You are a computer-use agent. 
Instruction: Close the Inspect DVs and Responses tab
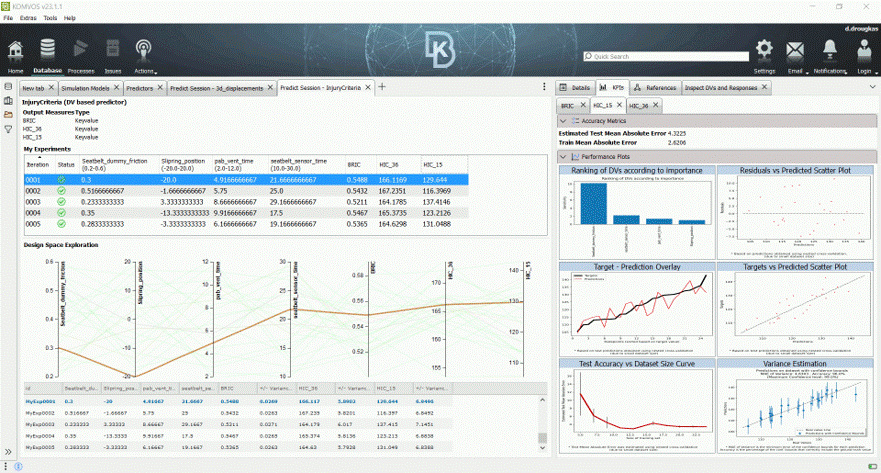764,87
